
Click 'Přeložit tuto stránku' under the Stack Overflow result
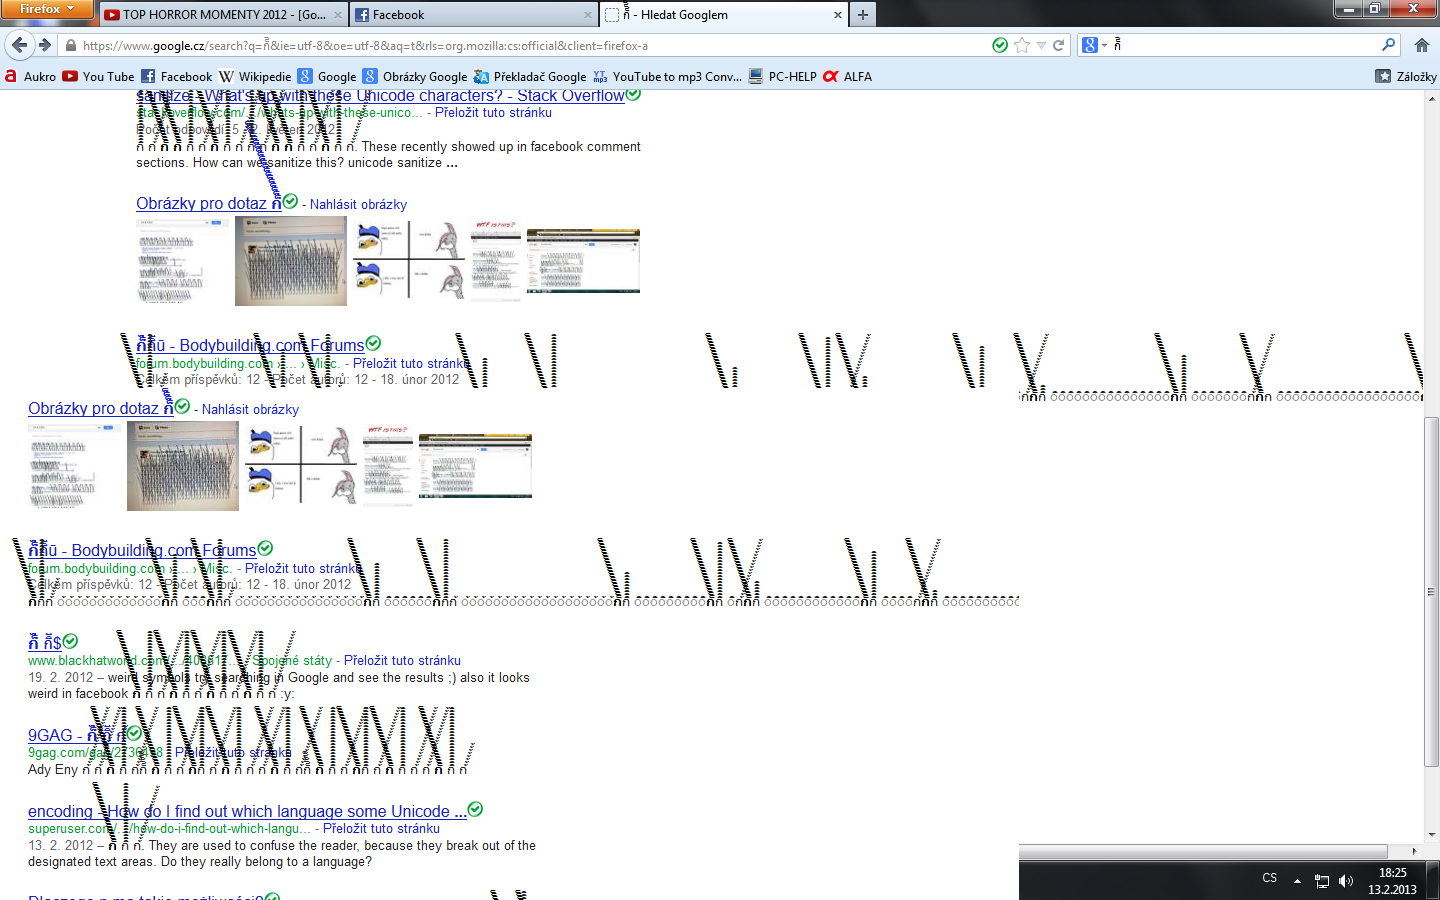click(493, 112)
